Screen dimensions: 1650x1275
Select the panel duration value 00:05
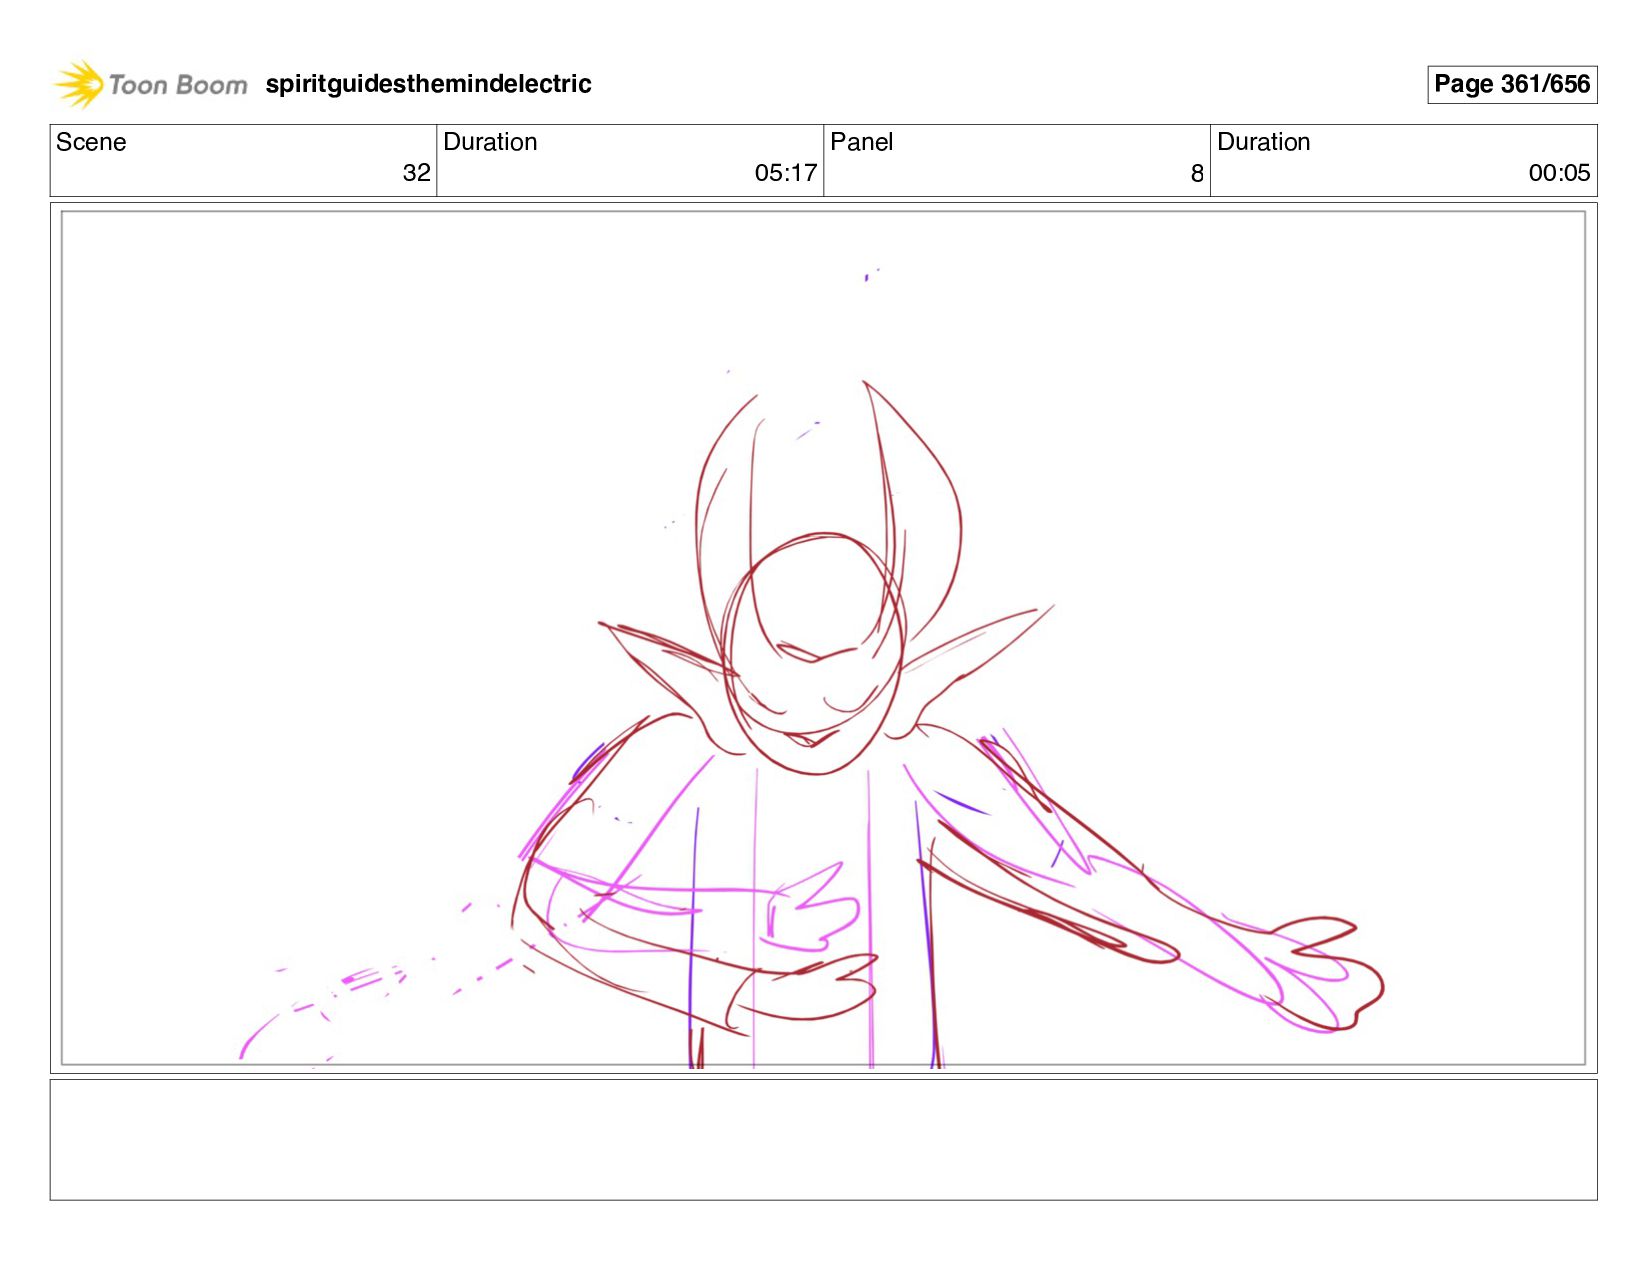click(1559, 173)
